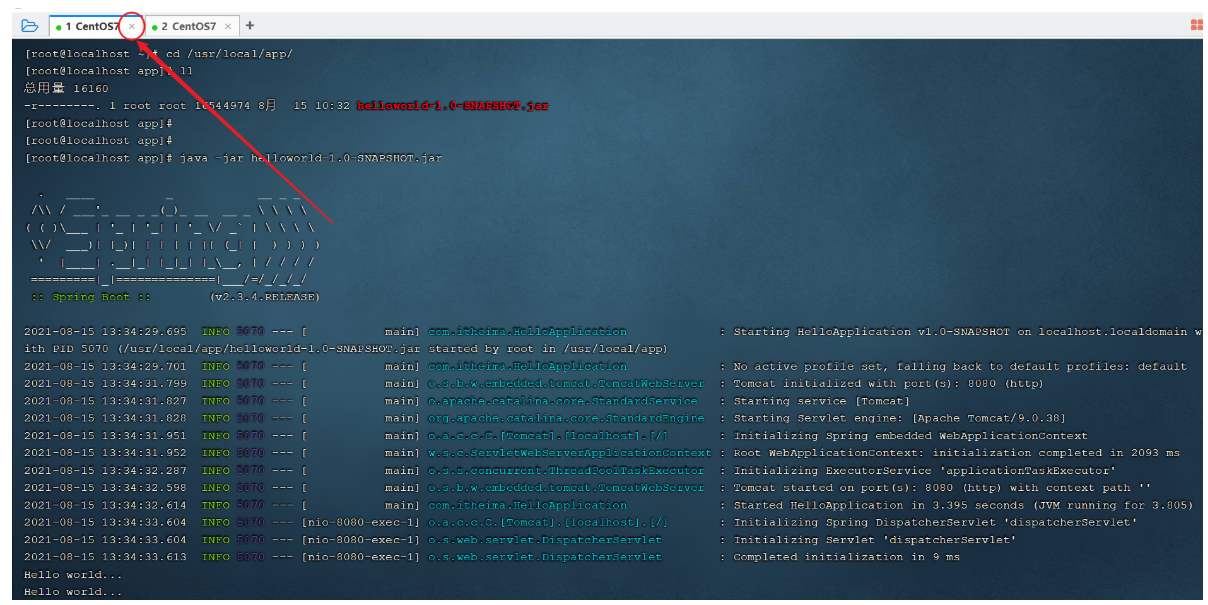Click the file size 16544974

pyautogui.click(x=223, y=106)
